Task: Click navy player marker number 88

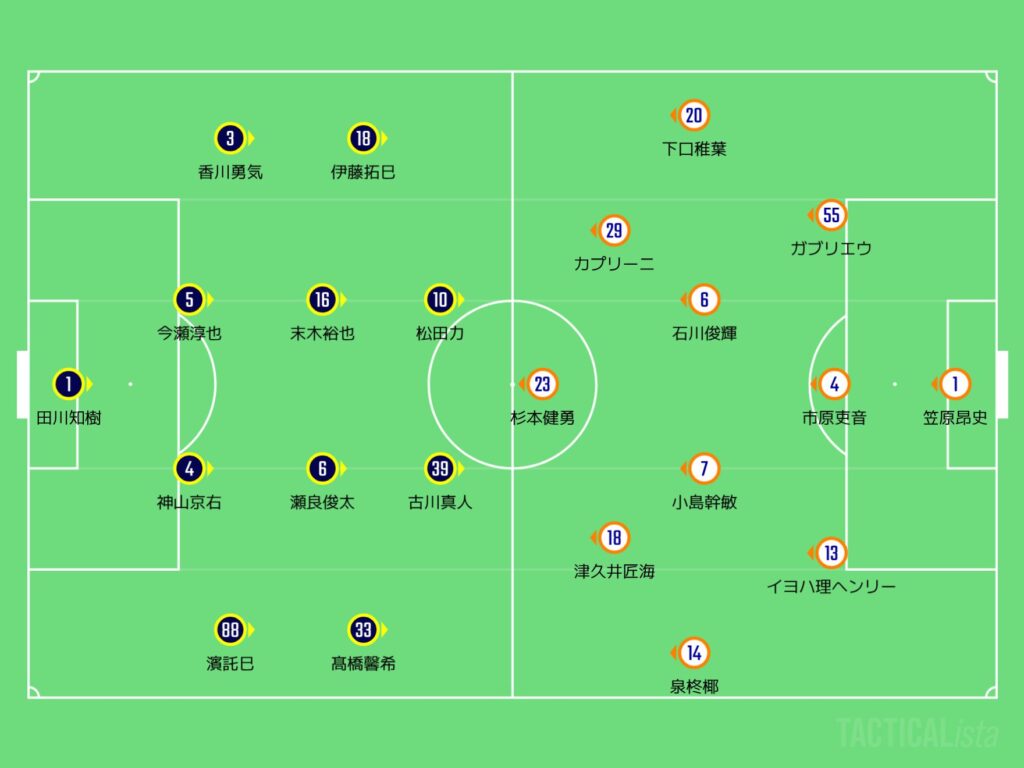Action: click(230, 630)
